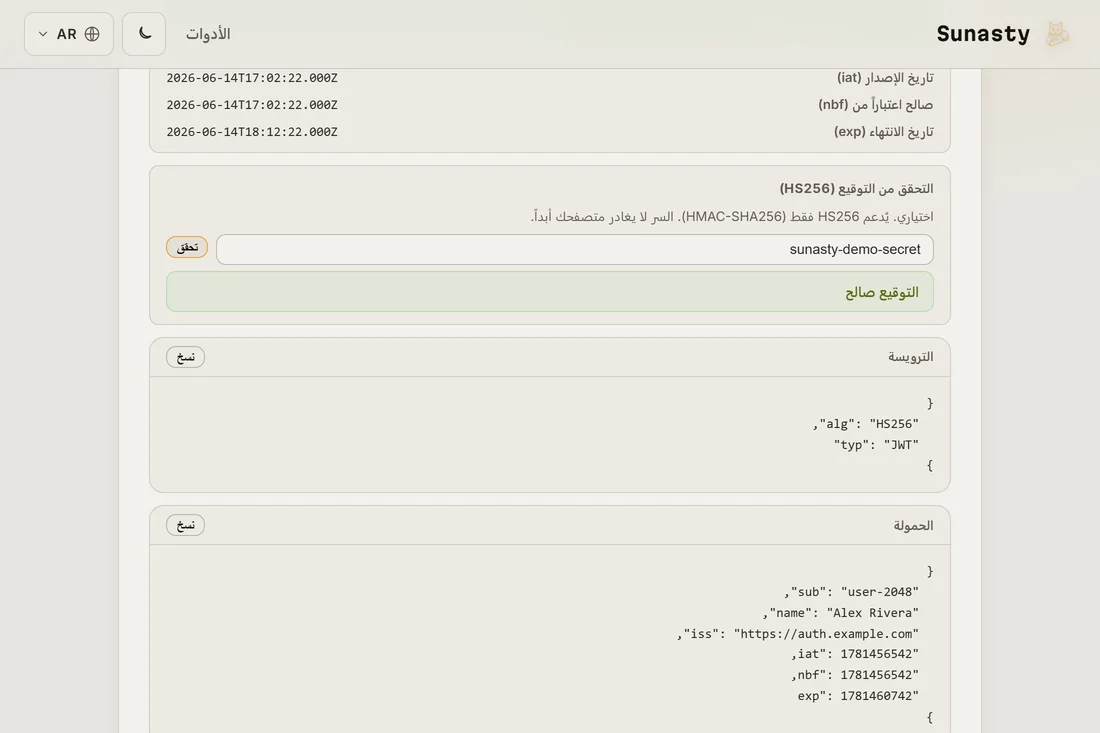The width and height of the screenshot is (1100, 733).
Task: Open the الأدوات tools menu
Action: point(208,34)
